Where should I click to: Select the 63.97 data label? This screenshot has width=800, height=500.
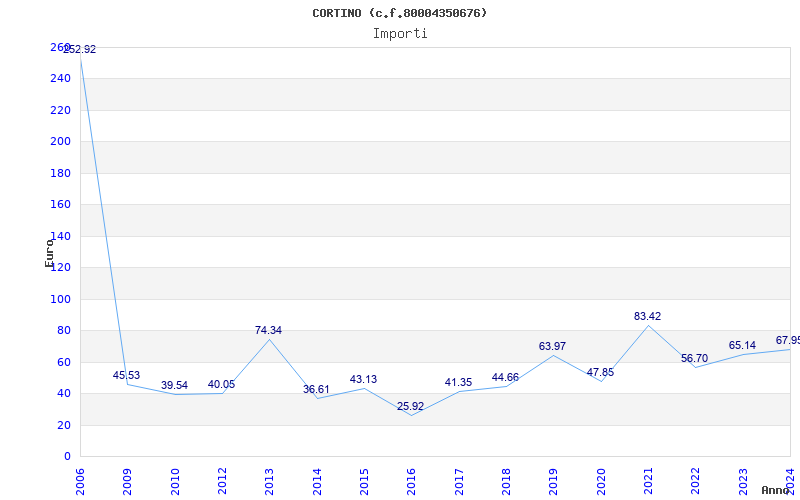552,347
